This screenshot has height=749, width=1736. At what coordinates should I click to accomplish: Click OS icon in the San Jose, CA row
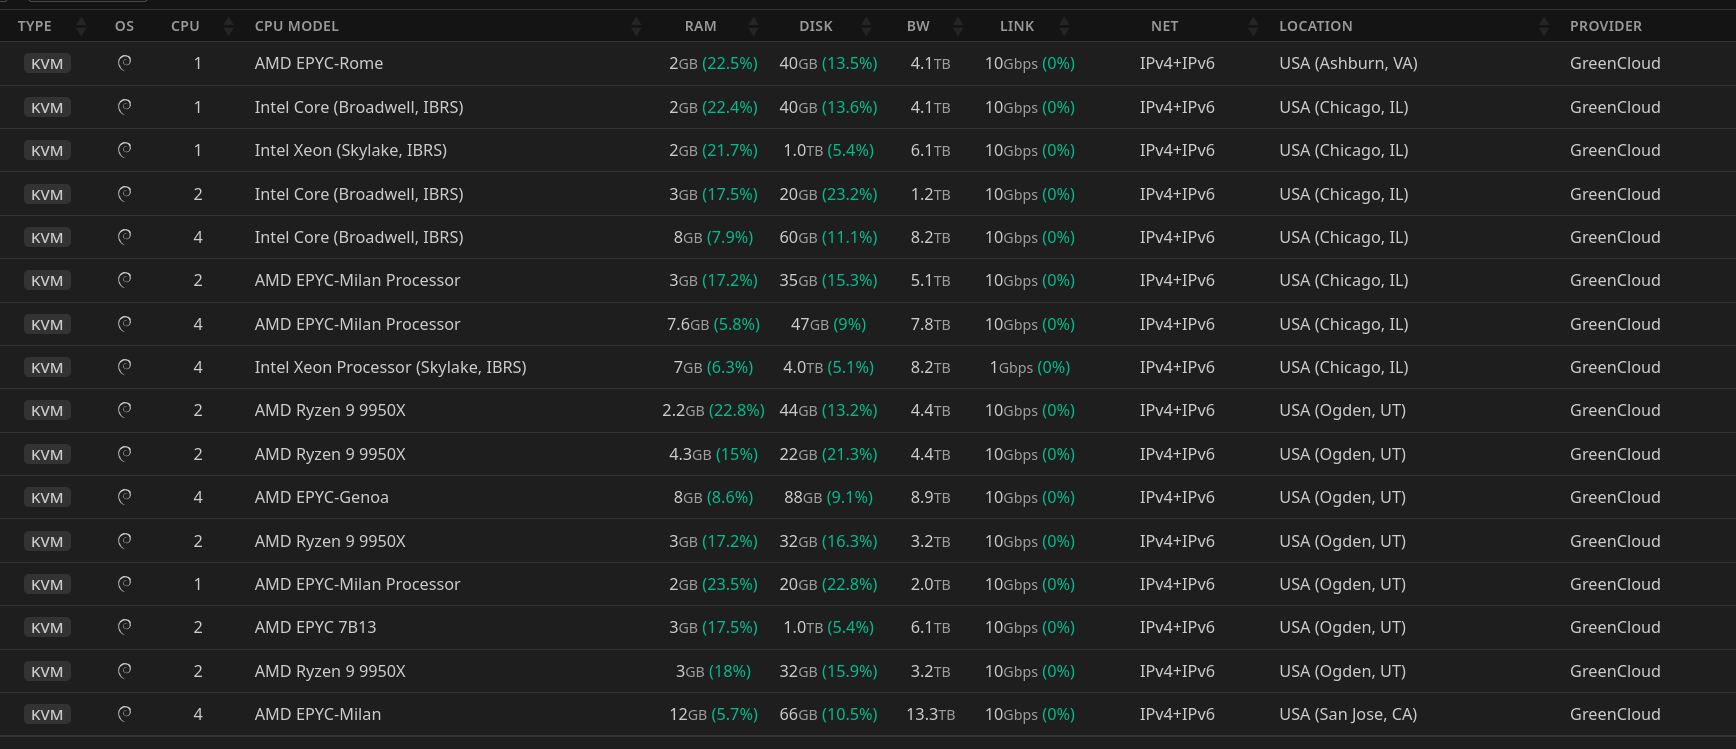tap(125, 714)
